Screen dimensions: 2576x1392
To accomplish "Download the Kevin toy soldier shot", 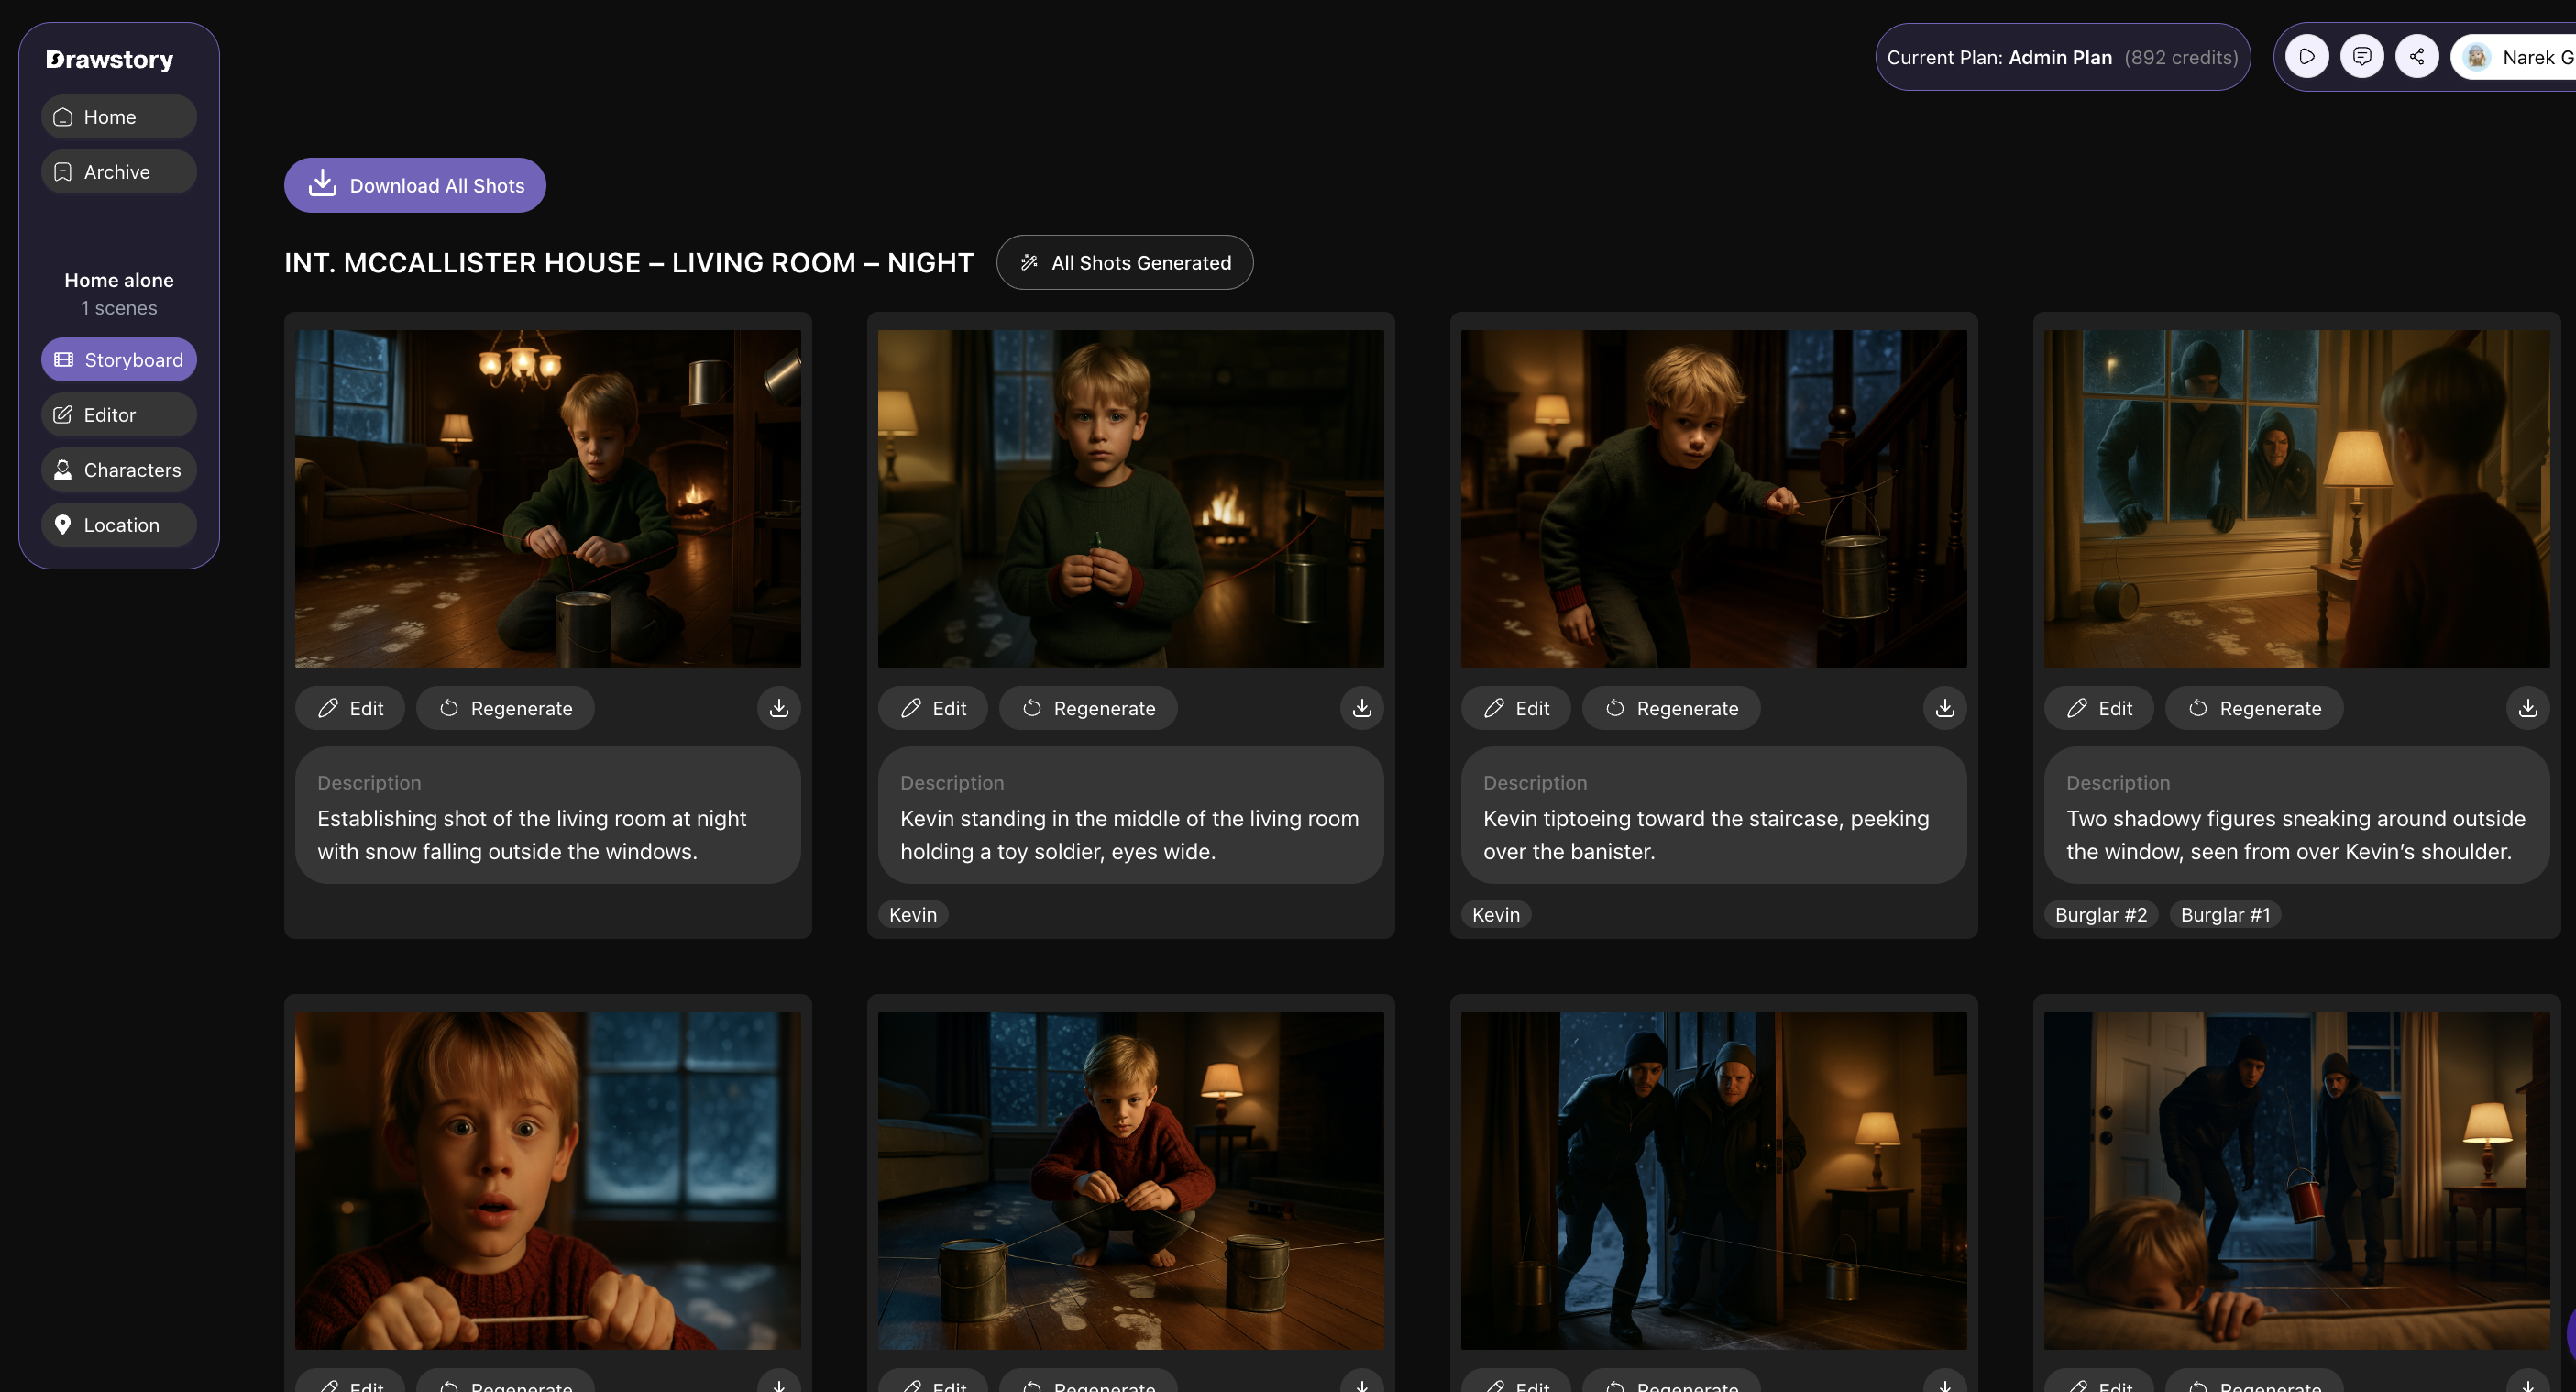I will pos(1362,708).
